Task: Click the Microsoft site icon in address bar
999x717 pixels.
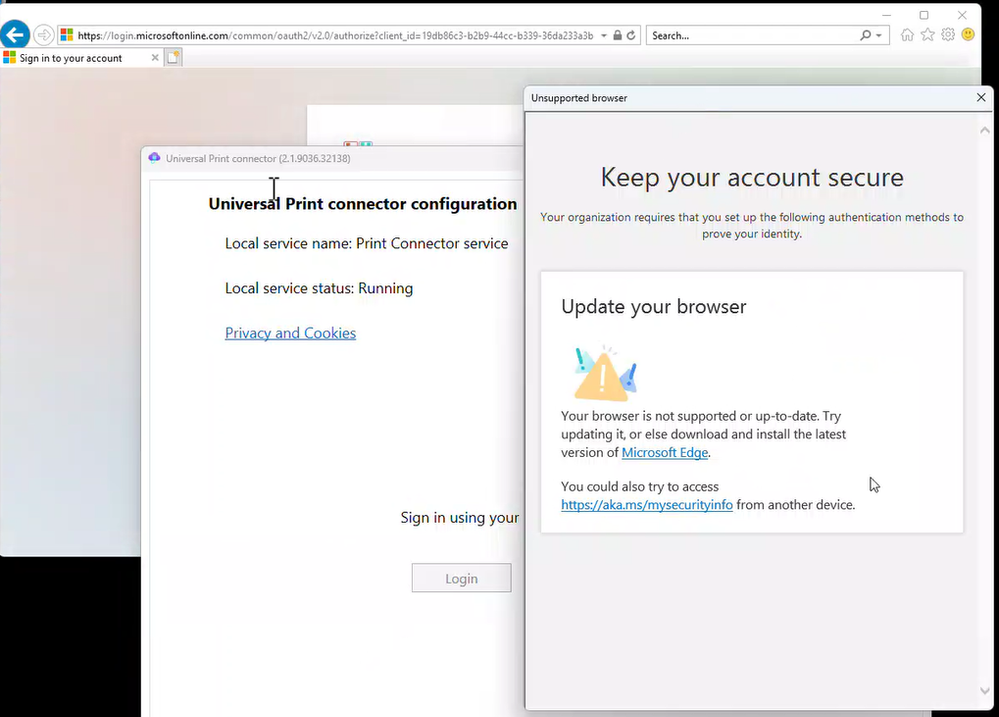Action: 67,35
